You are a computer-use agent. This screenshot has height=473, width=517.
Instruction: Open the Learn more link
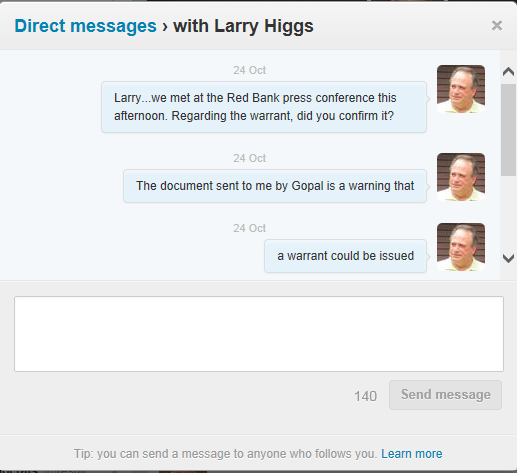412,454
